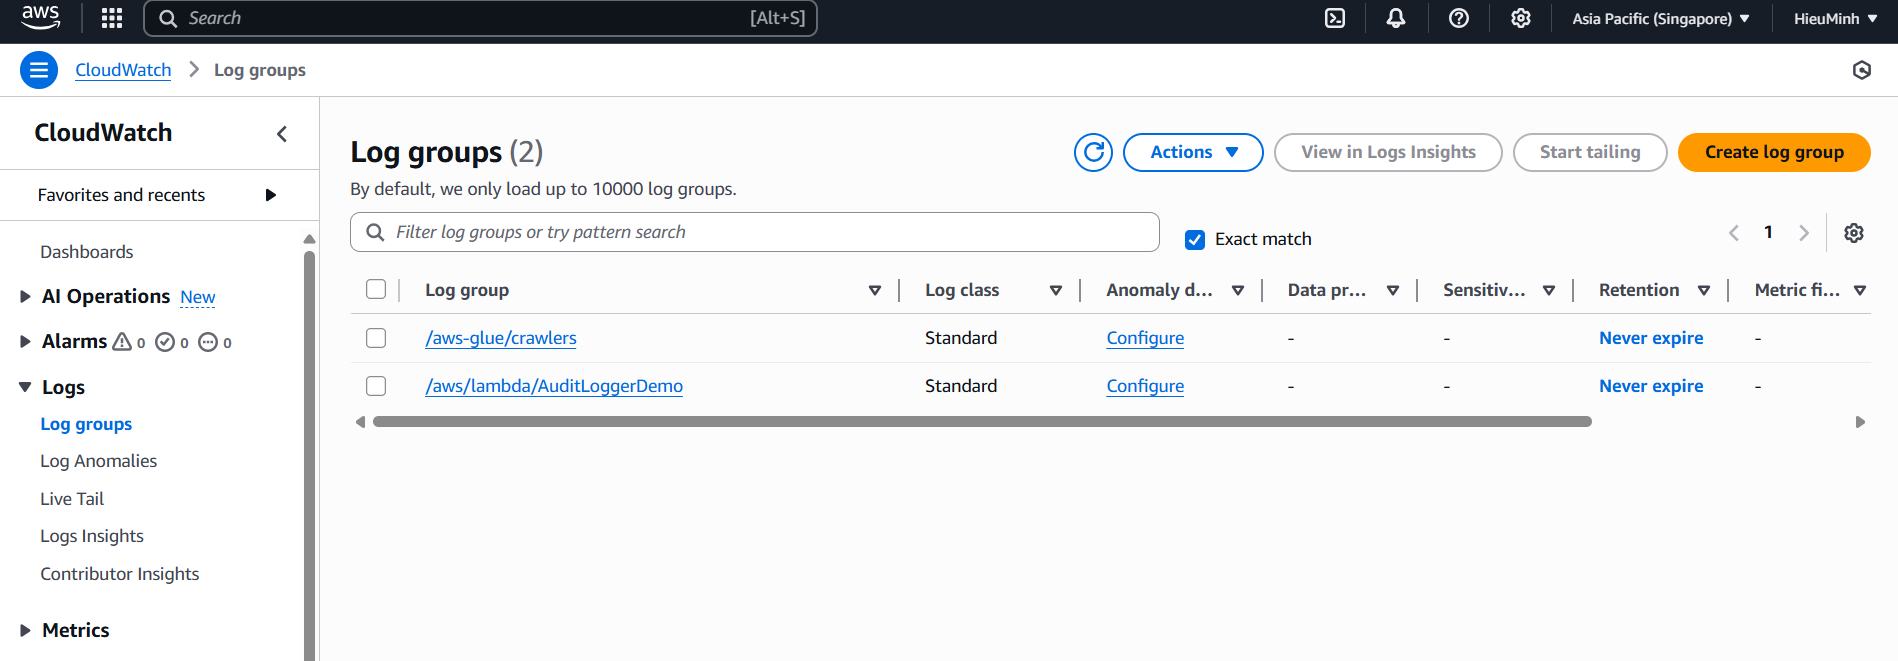Viewport: 1898px width, 661px height.
Task: Go to previous page of log groups
Action: point(1734,233)
